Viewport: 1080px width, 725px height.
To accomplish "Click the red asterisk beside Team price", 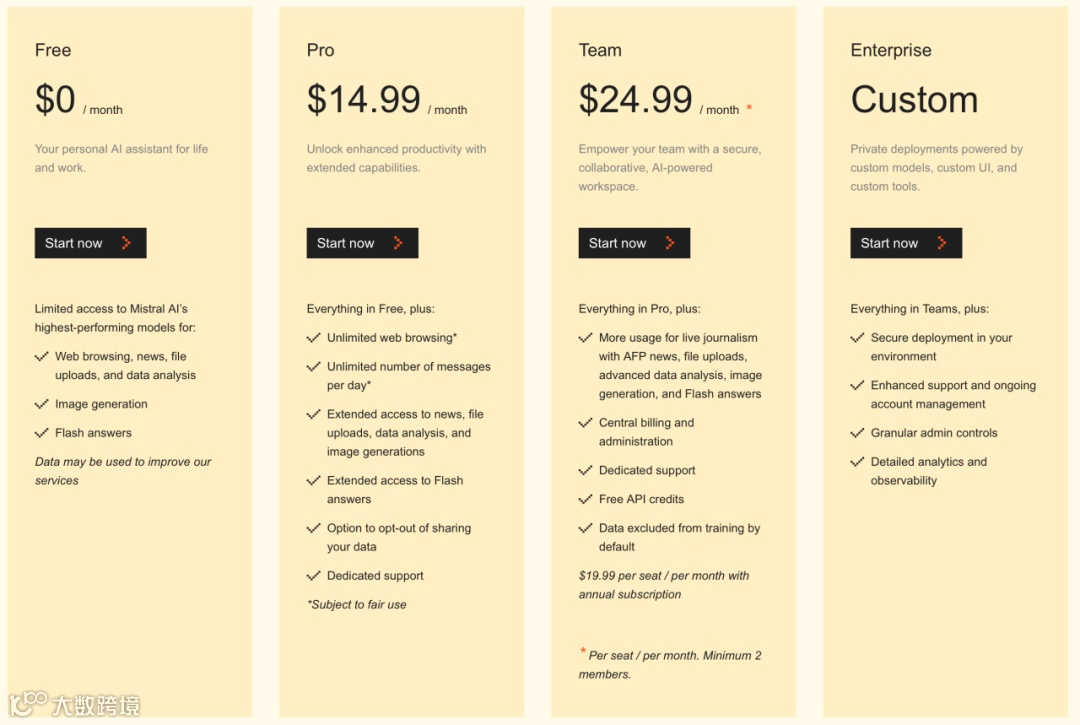I will pyautogui.click(x=750, y=108).
